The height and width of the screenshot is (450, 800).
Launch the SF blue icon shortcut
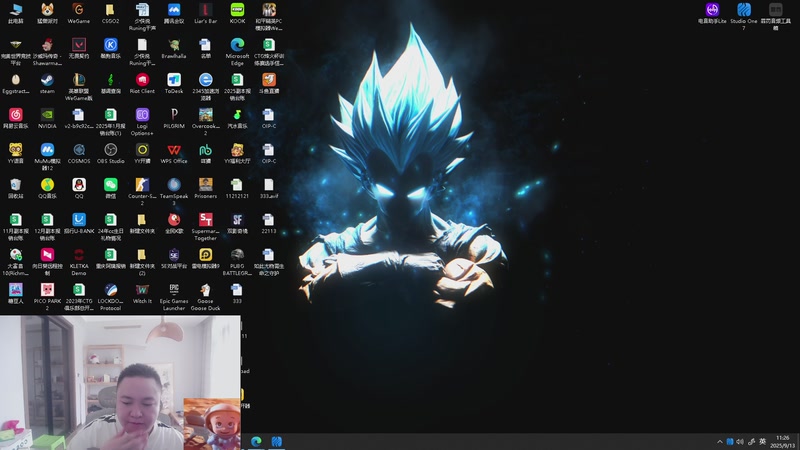pyautogui.click(x=237, y=223)
